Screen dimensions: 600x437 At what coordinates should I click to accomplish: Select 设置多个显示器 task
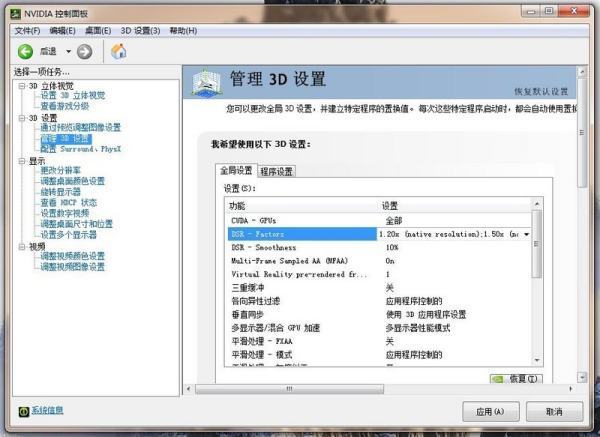point(68,235)
